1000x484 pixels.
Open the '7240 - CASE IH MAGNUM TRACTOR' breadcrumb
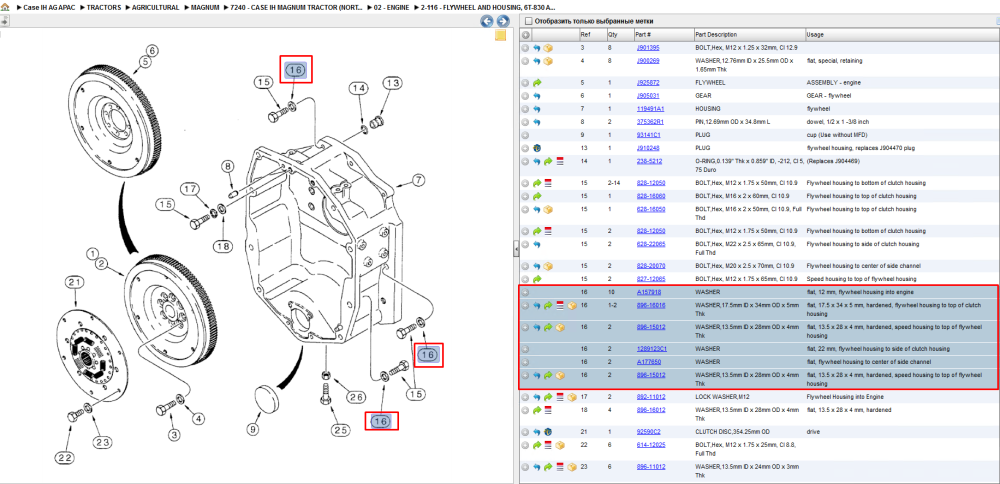coord(297,8)
